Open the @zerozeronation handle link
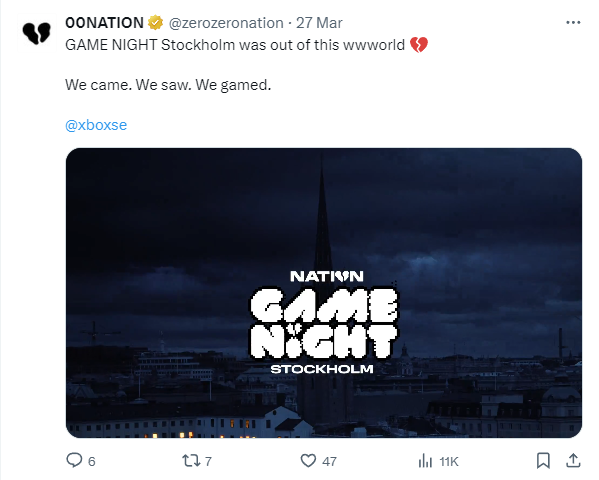Viewport: 599px width, 480px height. click(x=226, y=23)
